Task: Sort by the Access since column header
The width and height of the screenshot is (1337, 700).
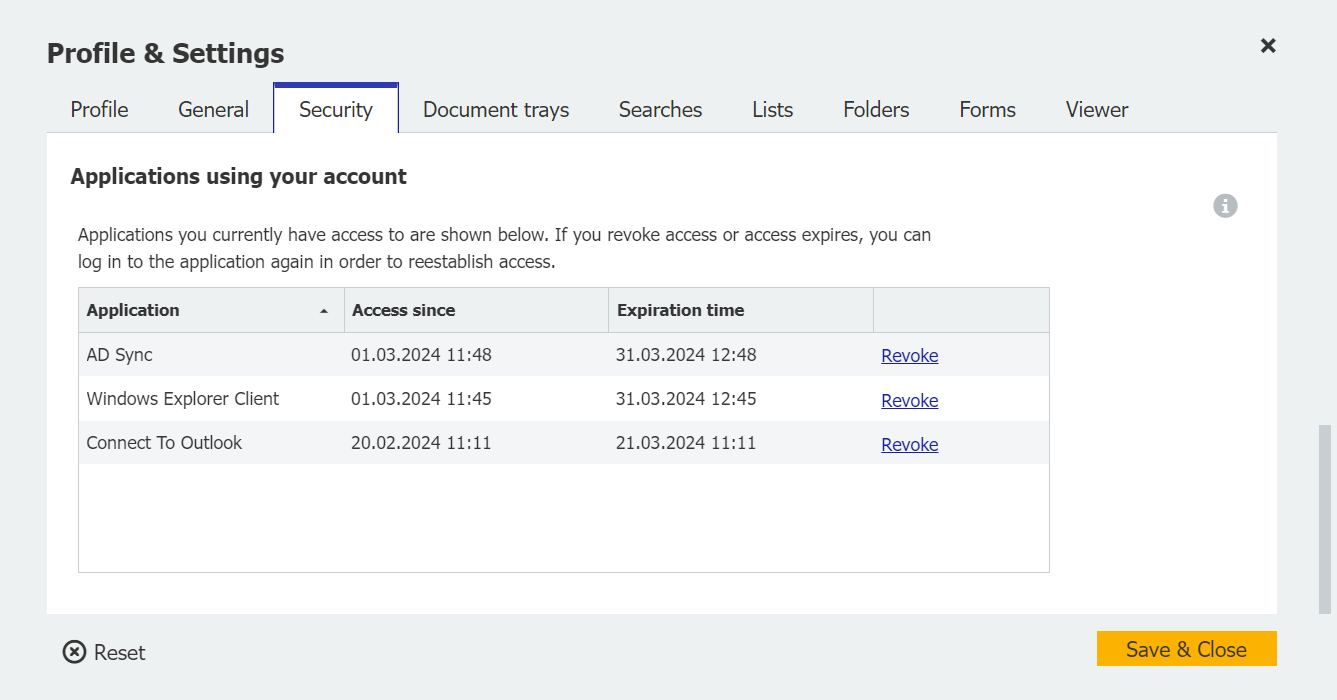Action: [x=404, y=310]
